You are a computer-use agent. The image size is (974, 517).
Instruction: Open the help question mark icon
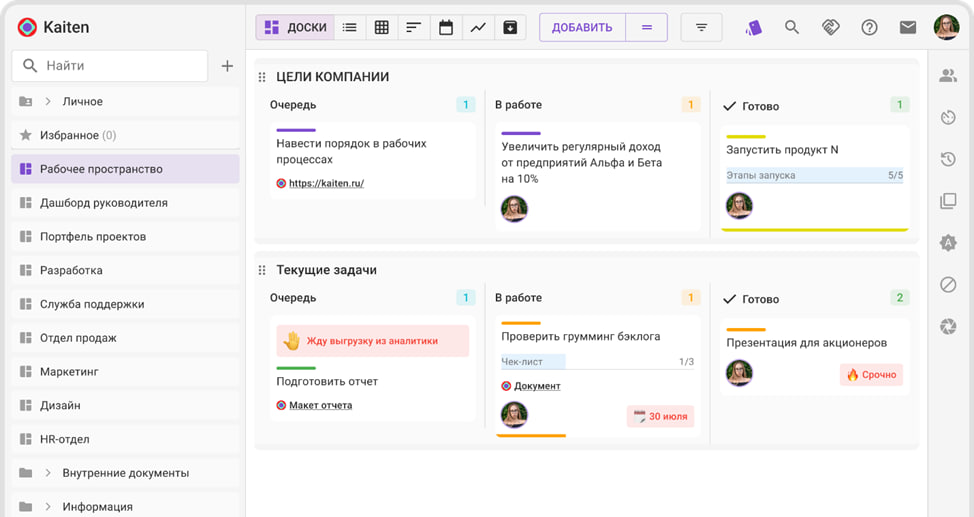point(869,28)
